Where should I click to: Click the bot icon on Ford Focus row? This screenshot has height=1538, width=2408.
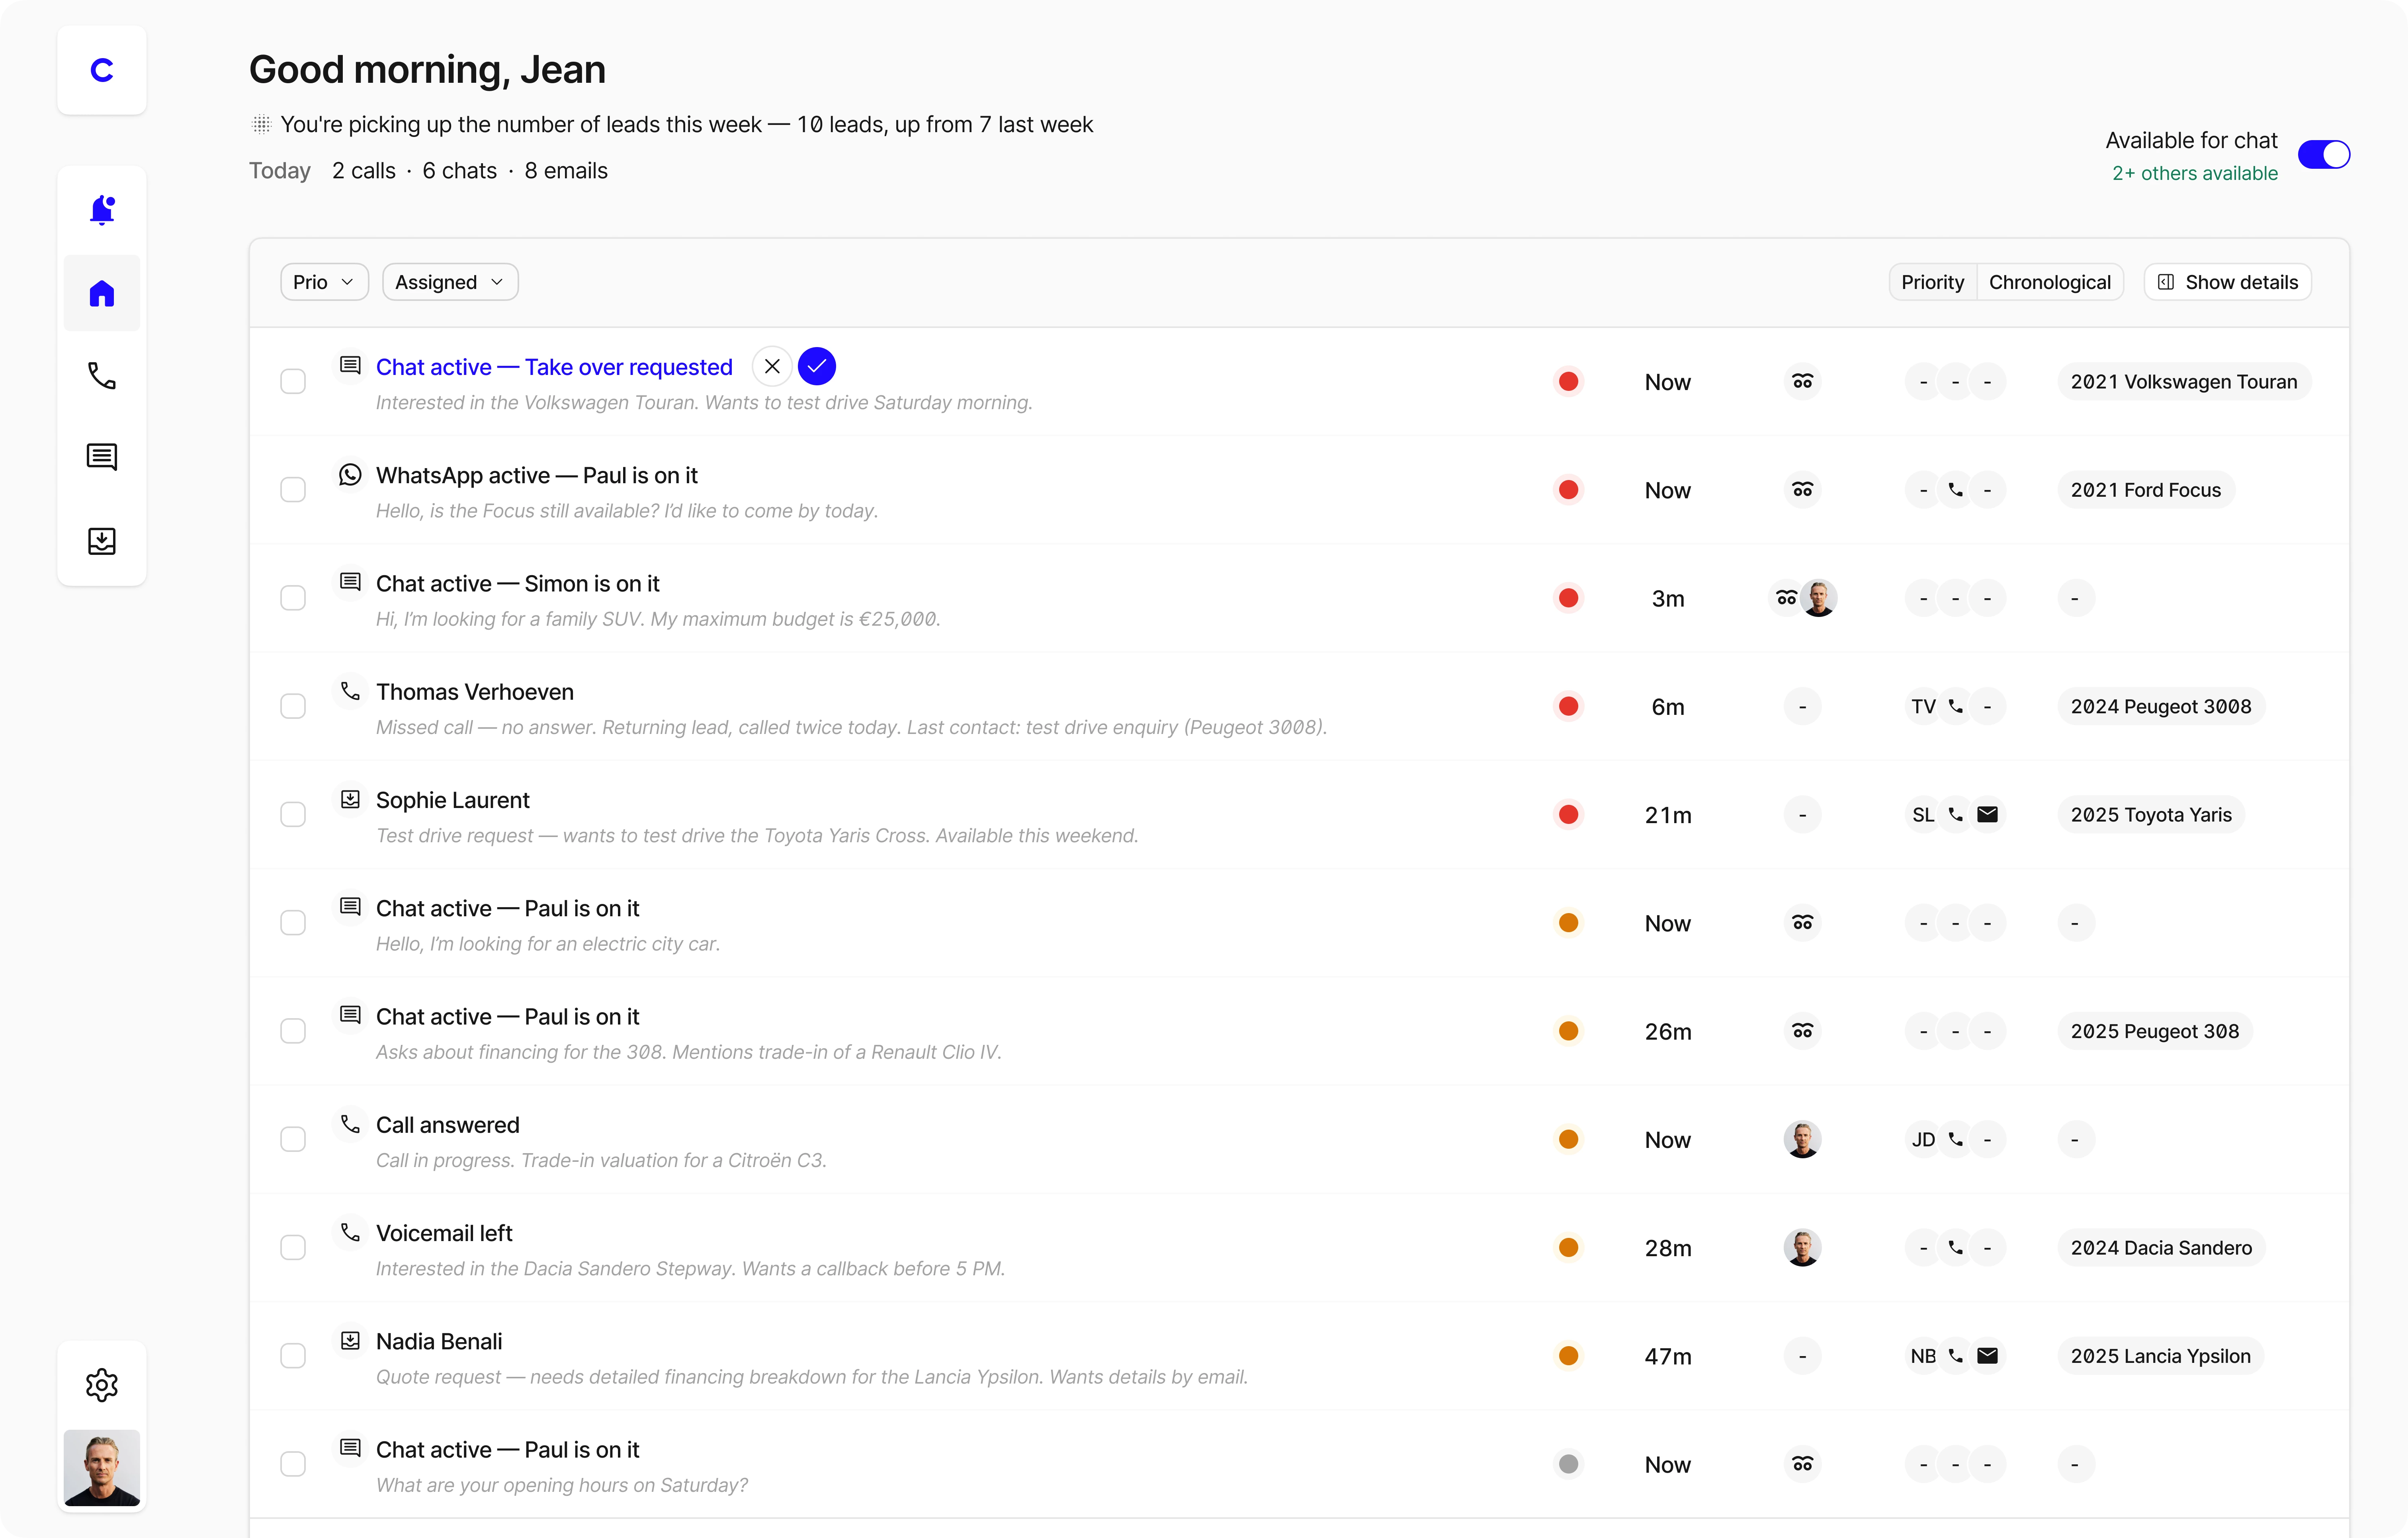point(1802,490)
